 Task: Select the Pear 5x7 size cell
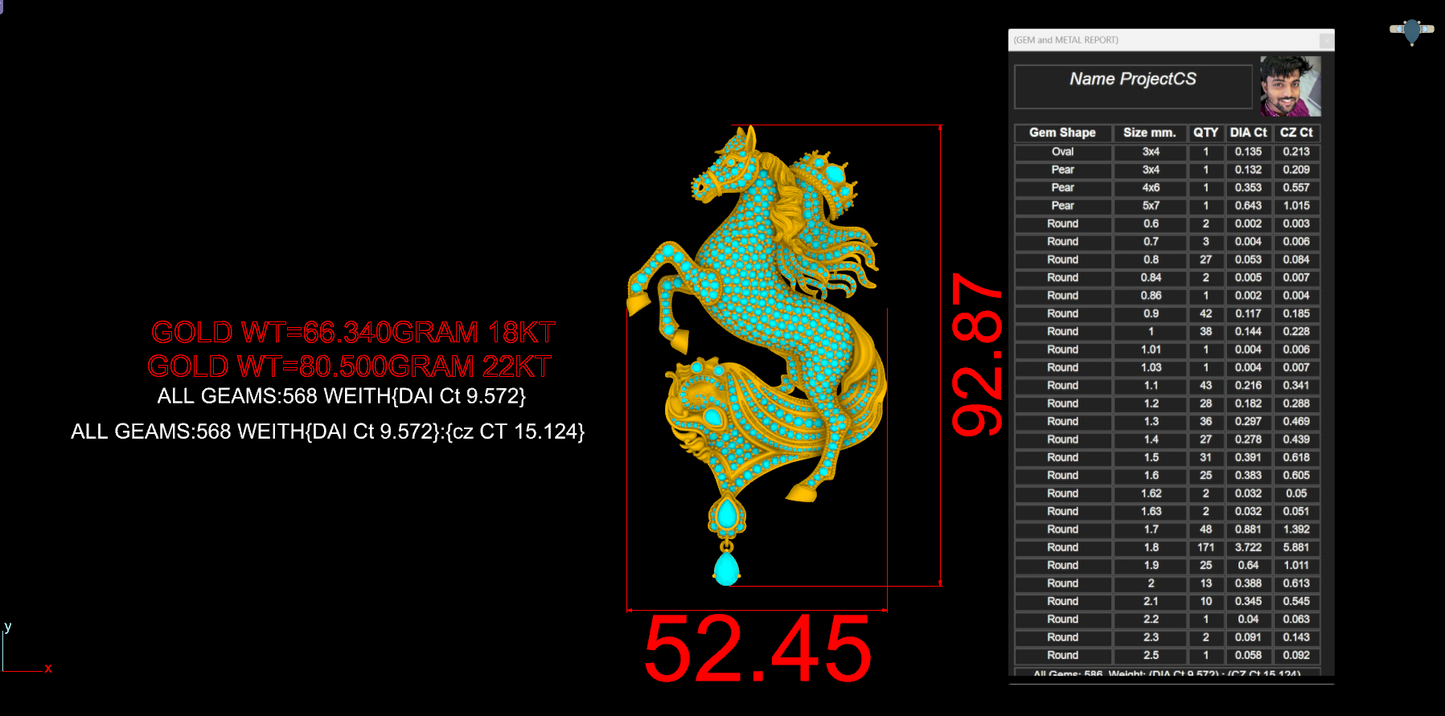point(1150,206)
